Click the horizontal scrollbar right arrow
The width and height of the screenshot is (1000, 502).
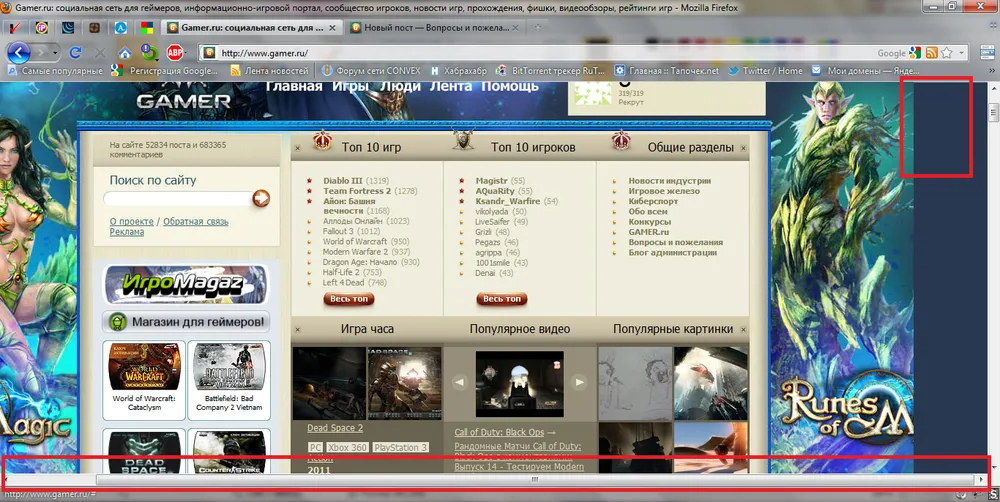[x=983, y=480]
